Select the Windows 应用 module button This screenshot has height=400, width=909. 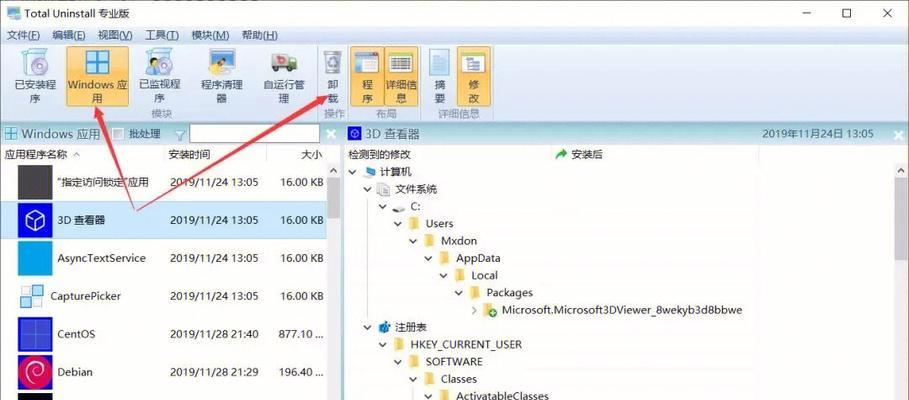(x=97, y=77)
